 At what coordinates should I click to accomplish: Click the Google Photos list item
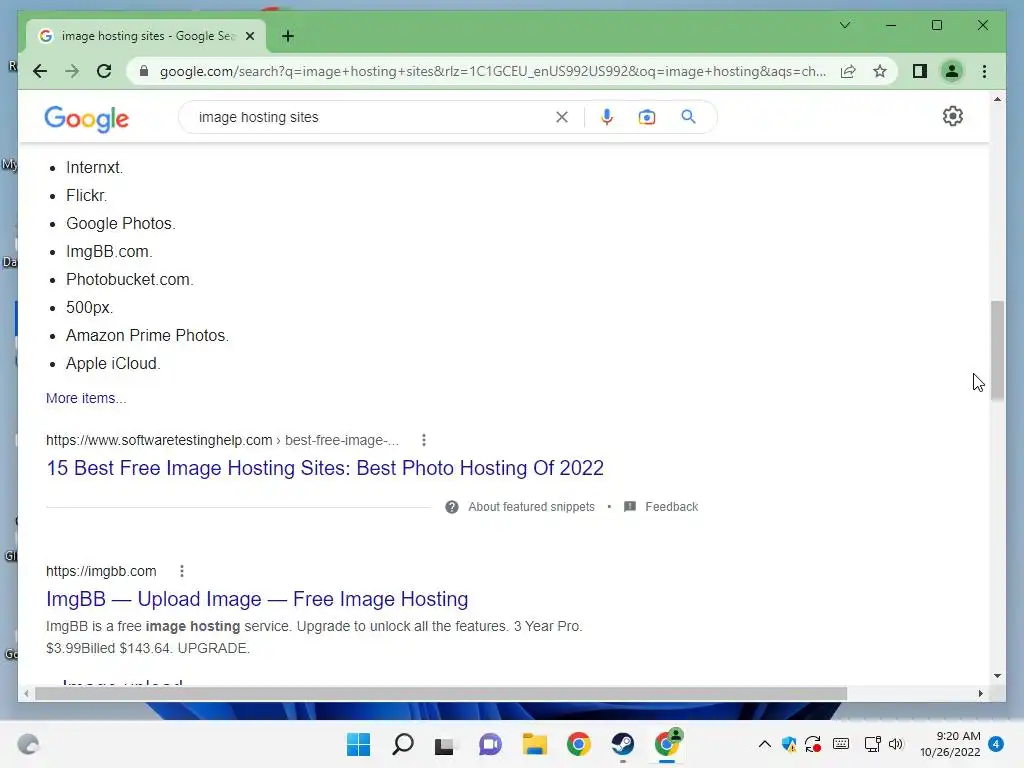point(120,224)
